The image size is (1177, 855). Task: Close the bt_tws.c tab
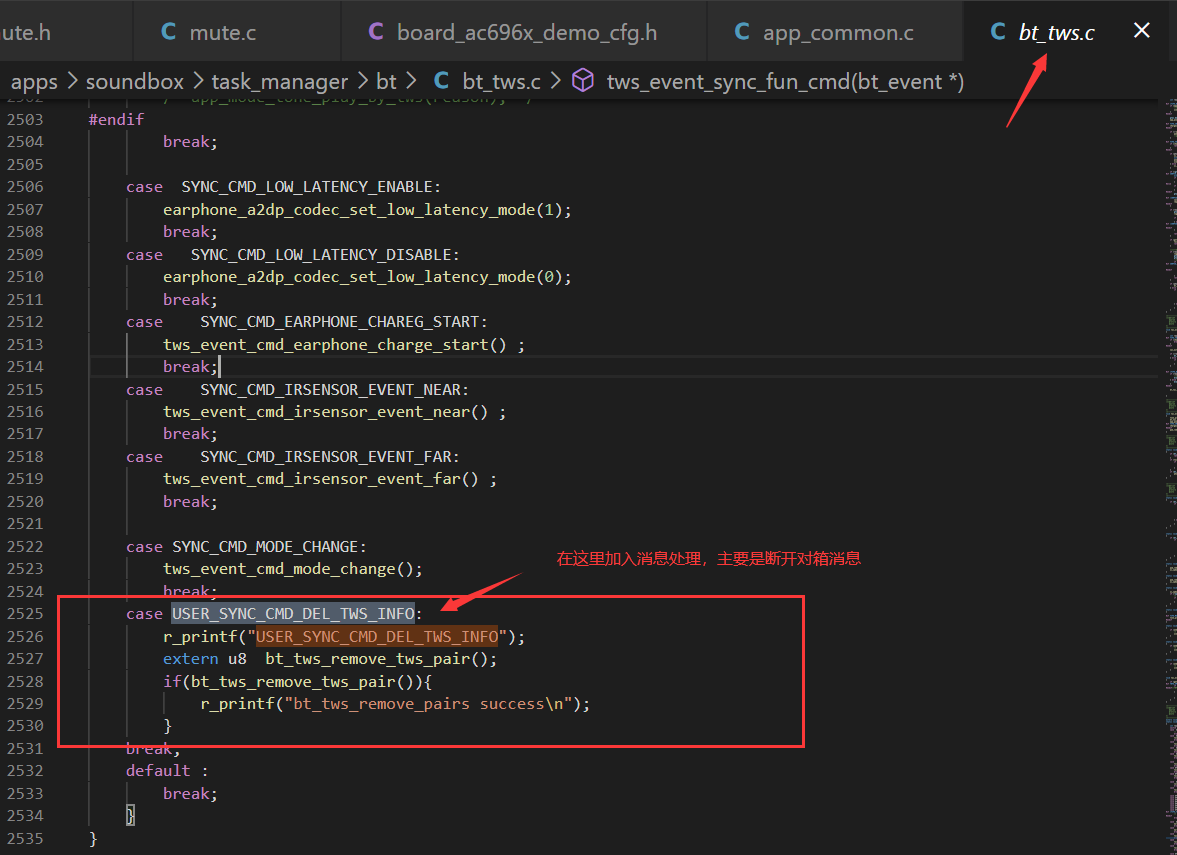pyautogui.click(x=1141, y=31)
